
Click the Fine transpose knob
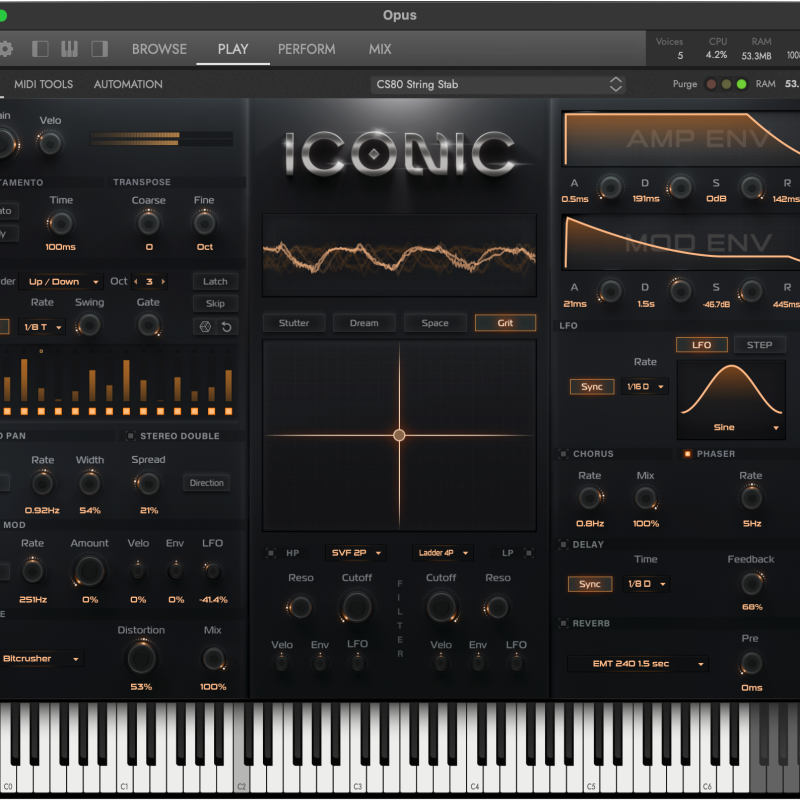[x=204, y=223]
